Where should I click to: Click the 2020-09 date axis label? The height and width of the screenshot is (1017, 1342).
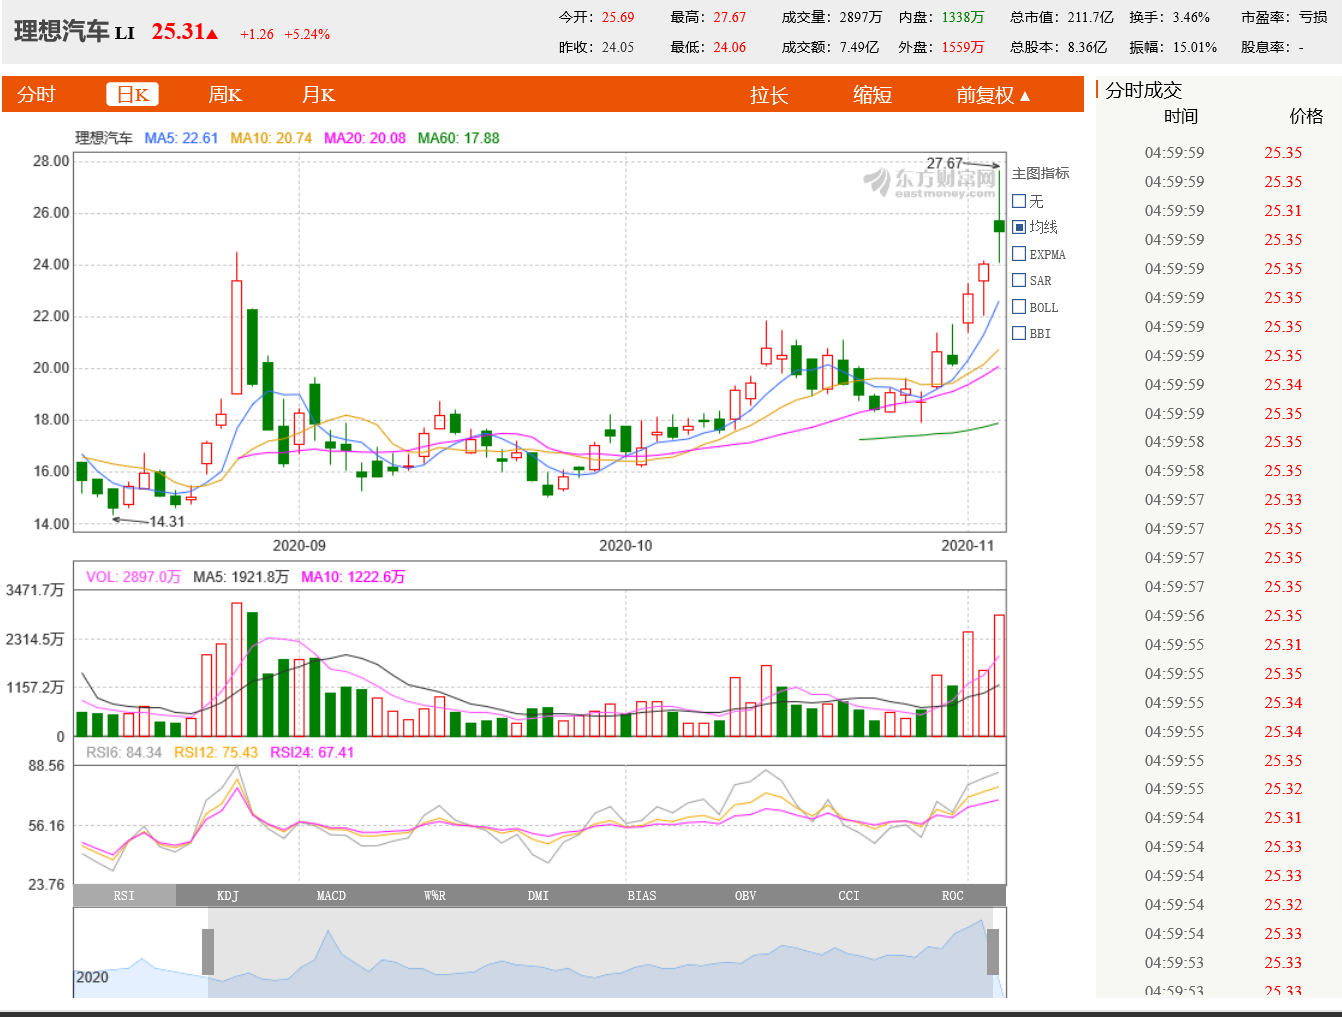point(299,545)
